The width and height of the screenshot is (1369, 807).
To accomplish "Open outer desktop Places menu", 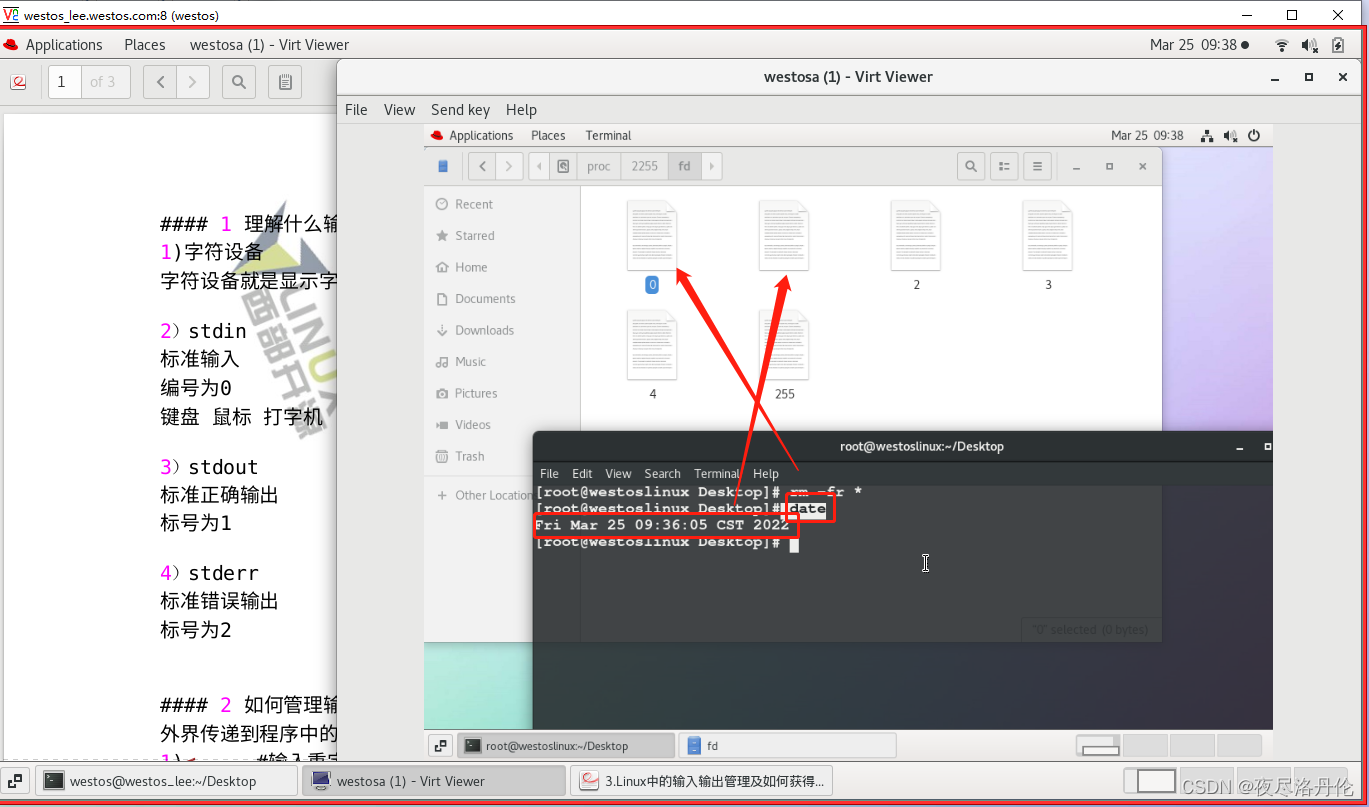I will [x=145, y=45].
